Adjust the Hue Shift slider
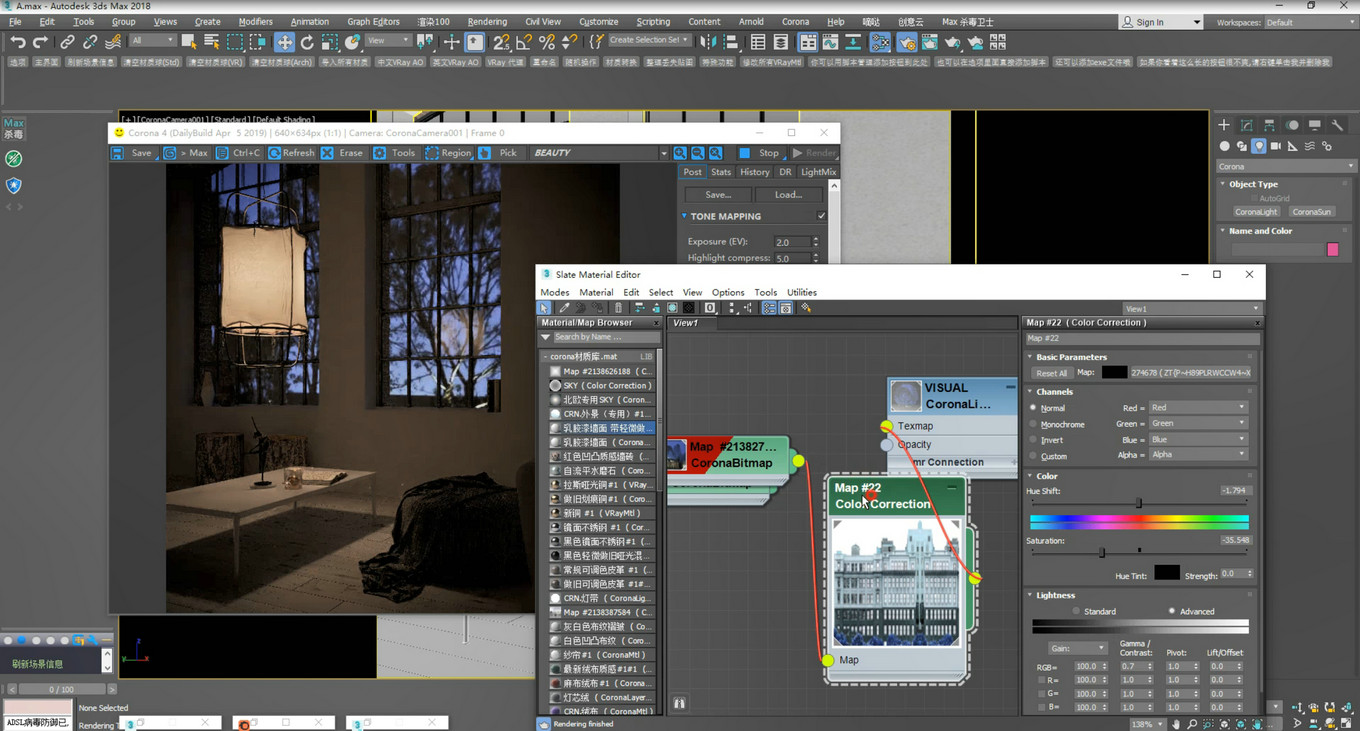The height and width of the screenshot is (731, 1360). (1139, 503)
